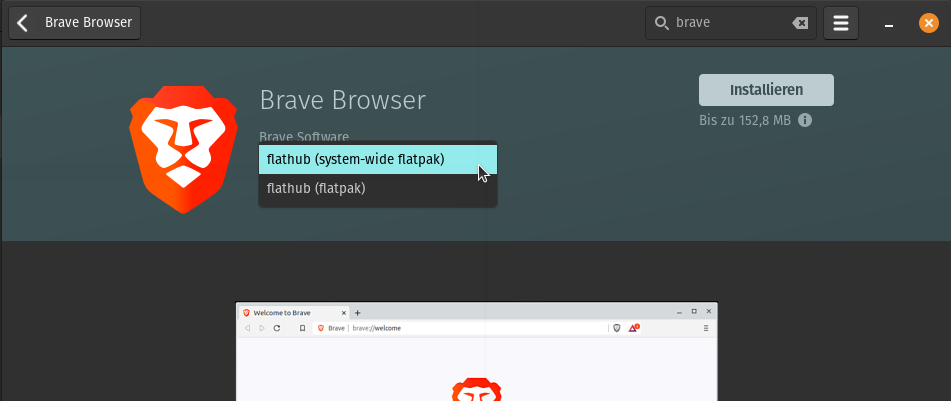951x401 pixels.
Task: Click the "Brave Software" developer label
Action: pos(304,137)
